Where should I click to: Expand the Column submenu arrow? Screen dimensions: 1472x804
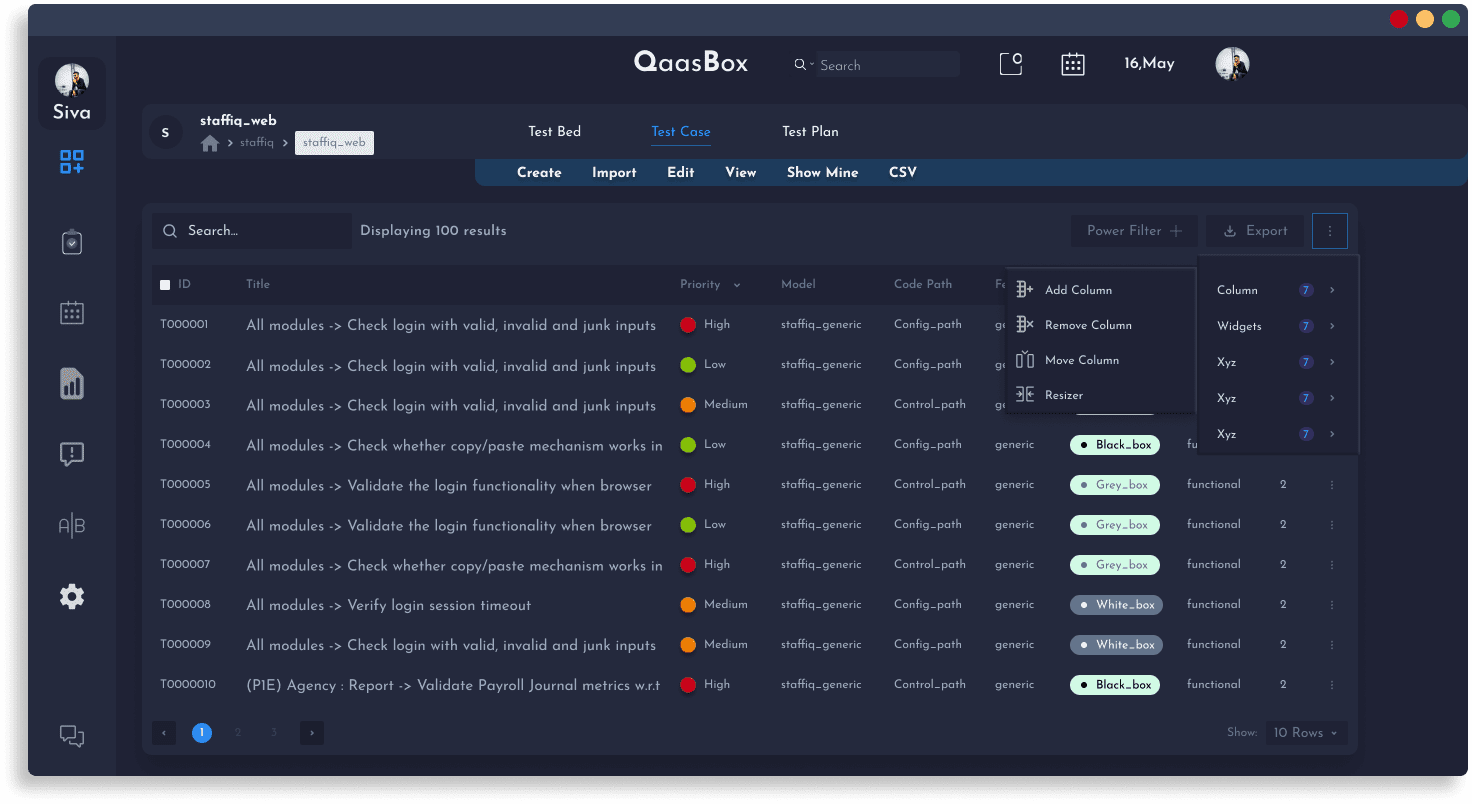[x=1332, y=290]
